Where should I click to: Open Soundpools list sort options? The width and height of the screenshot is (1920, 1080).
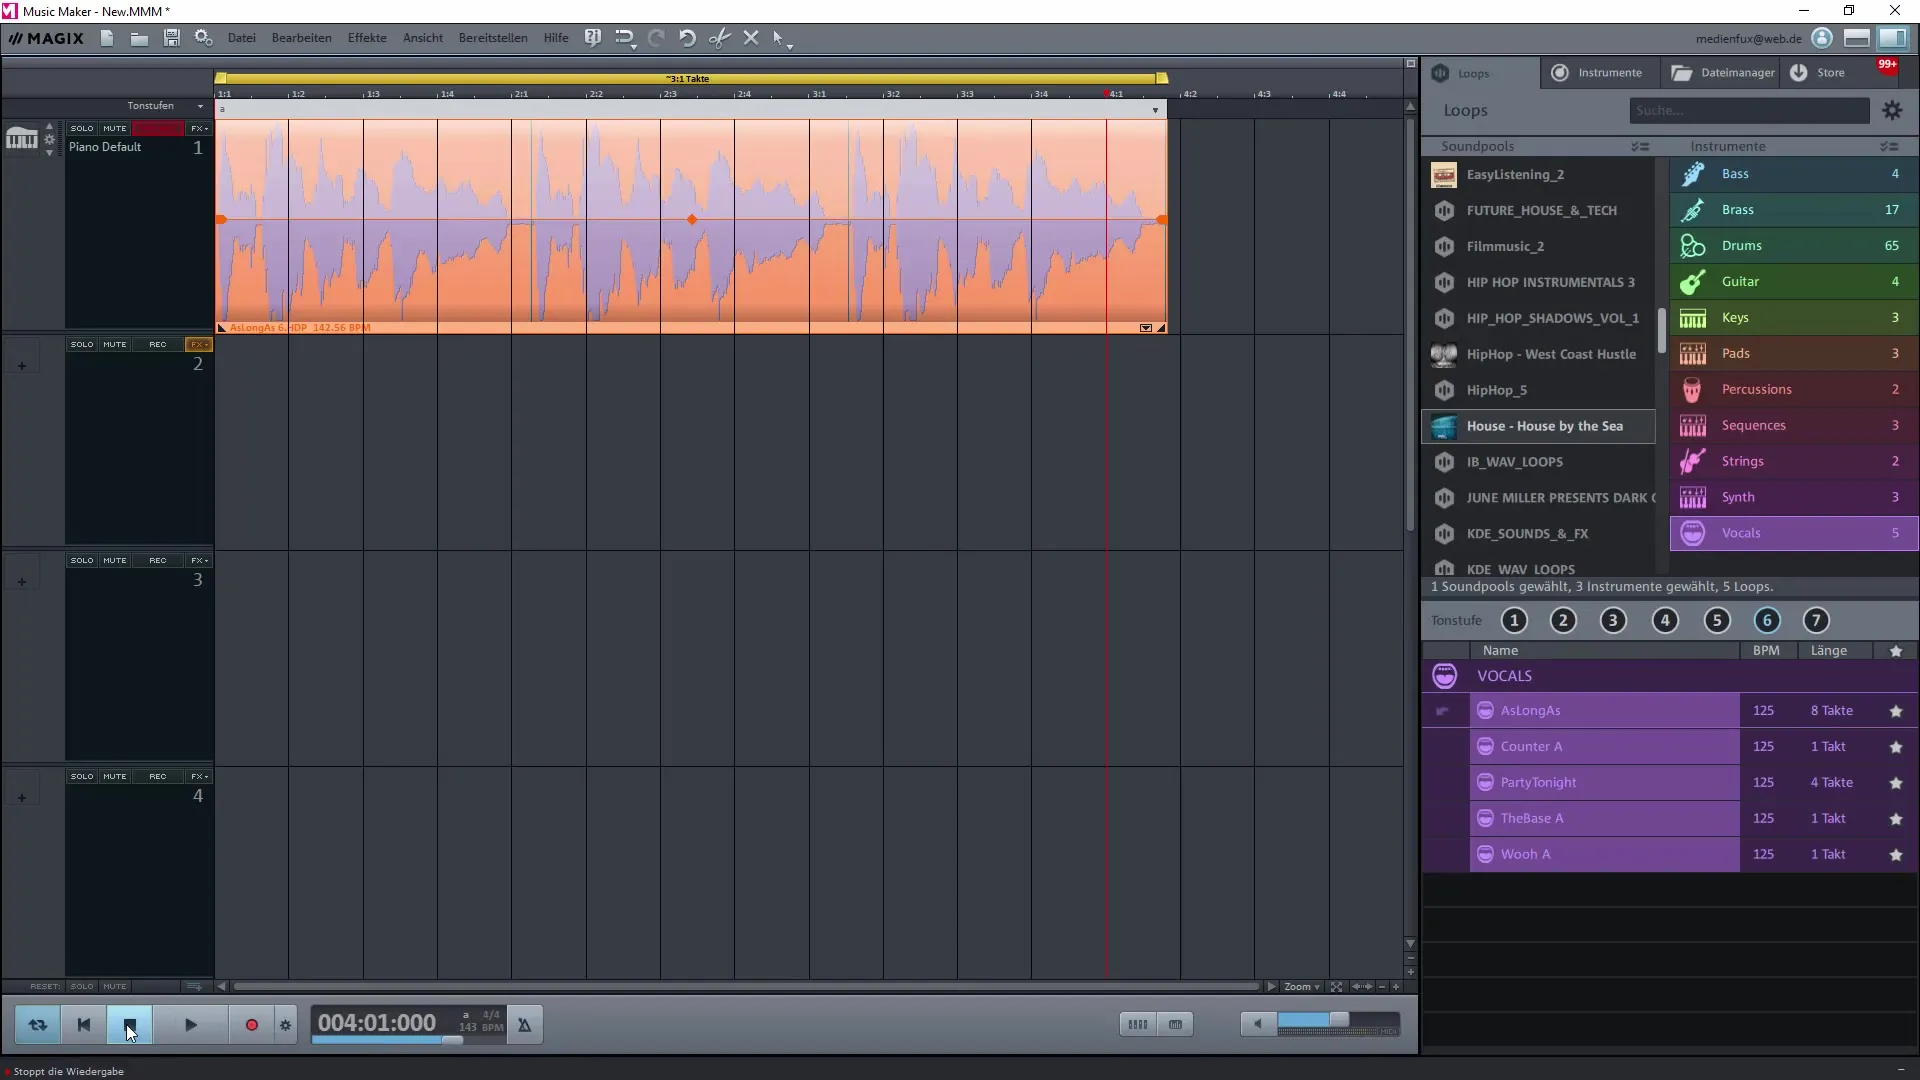click(x=1640, y=147)
